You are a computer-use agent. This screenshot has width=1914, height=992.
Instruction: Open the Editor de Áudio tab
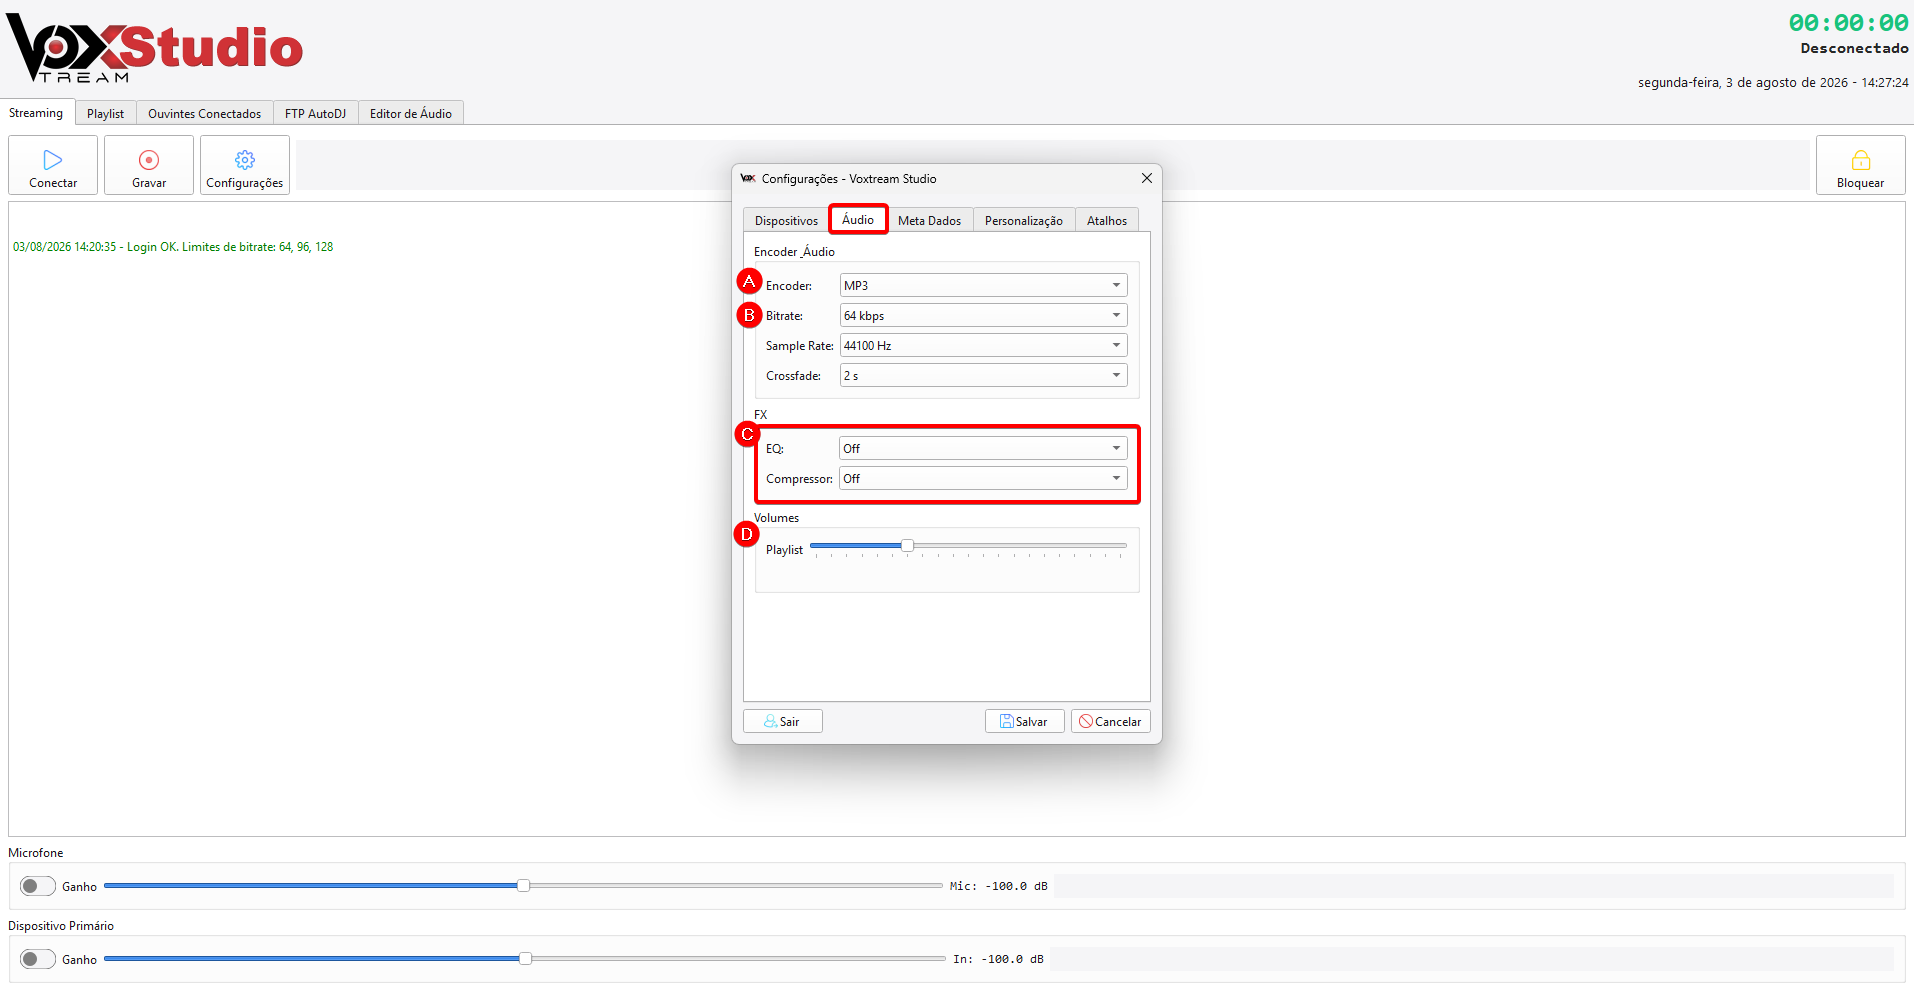pos(411,114)
